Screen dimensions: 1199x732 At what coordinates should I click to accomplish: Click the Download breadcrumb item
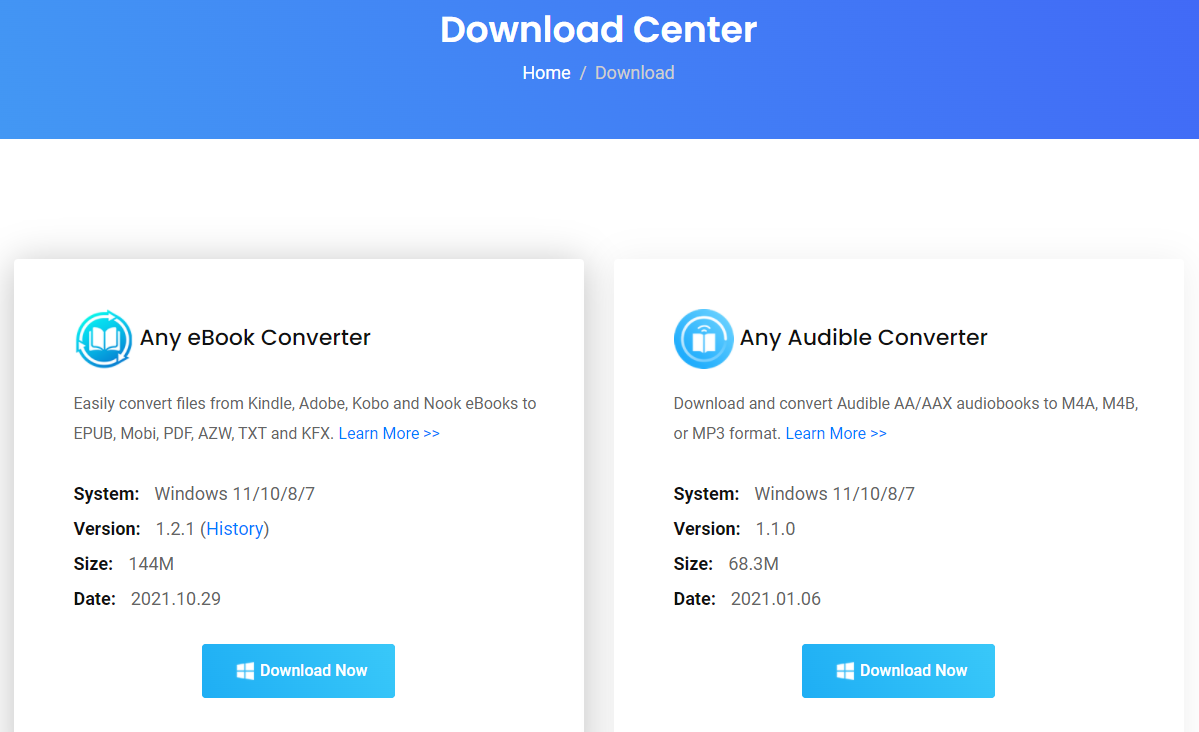(x=635, y=73)
